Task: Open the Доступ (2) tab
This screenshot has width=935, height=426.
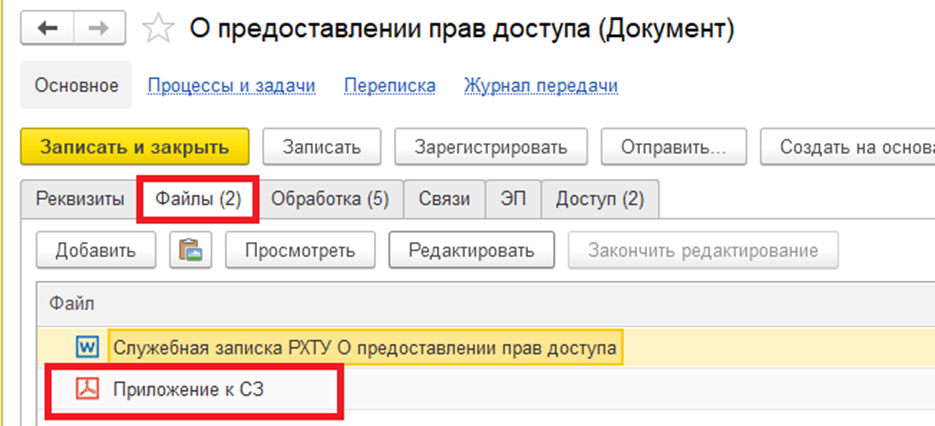Action: [x=599, y=199]
